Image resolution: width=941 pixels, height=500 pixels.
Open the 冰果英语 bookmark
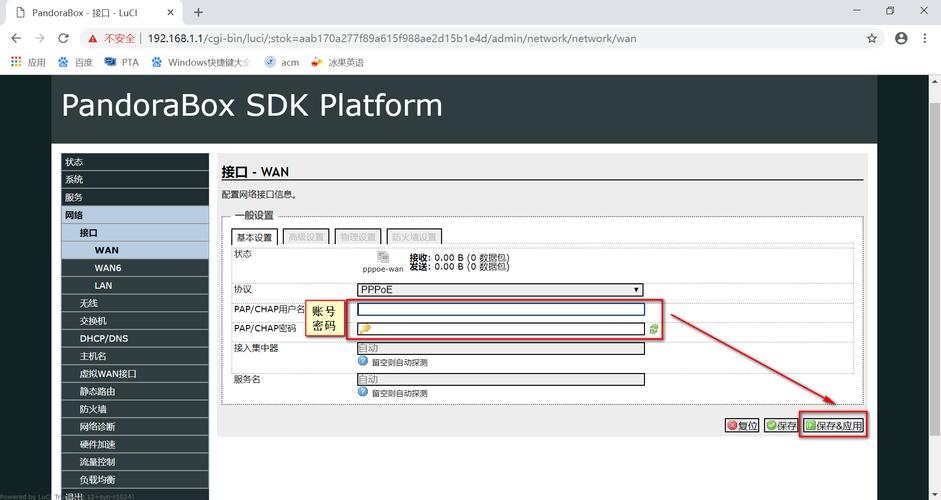[337, 62]
